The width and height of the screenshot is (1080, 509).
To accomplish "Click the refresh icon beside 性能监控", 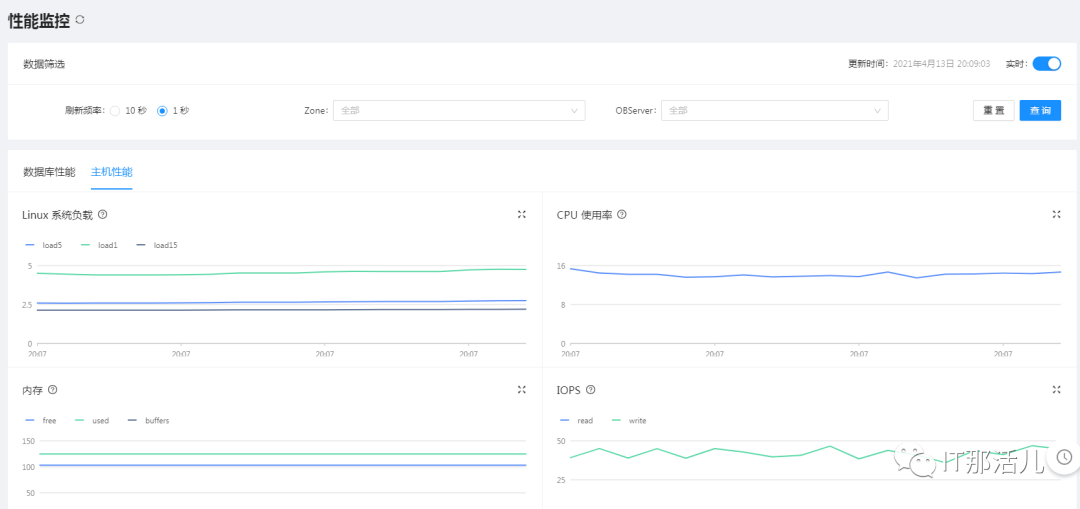I will [x=80, y=19].
